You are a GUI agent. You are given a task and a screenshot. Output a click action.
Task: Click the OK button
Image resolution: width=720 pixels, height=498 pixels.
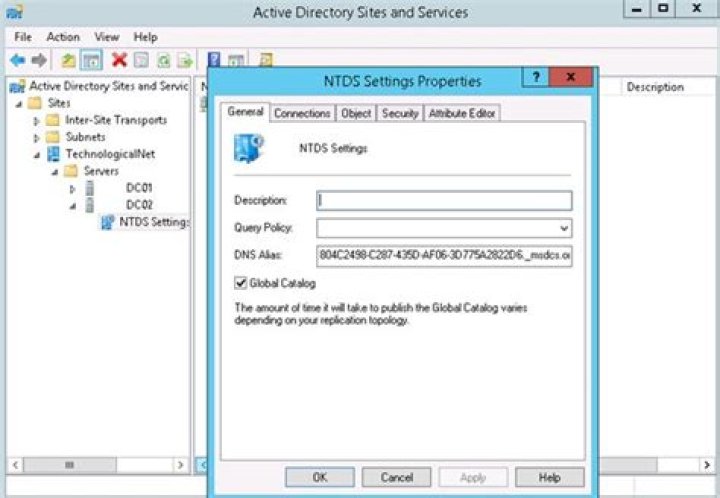[319, 477]
